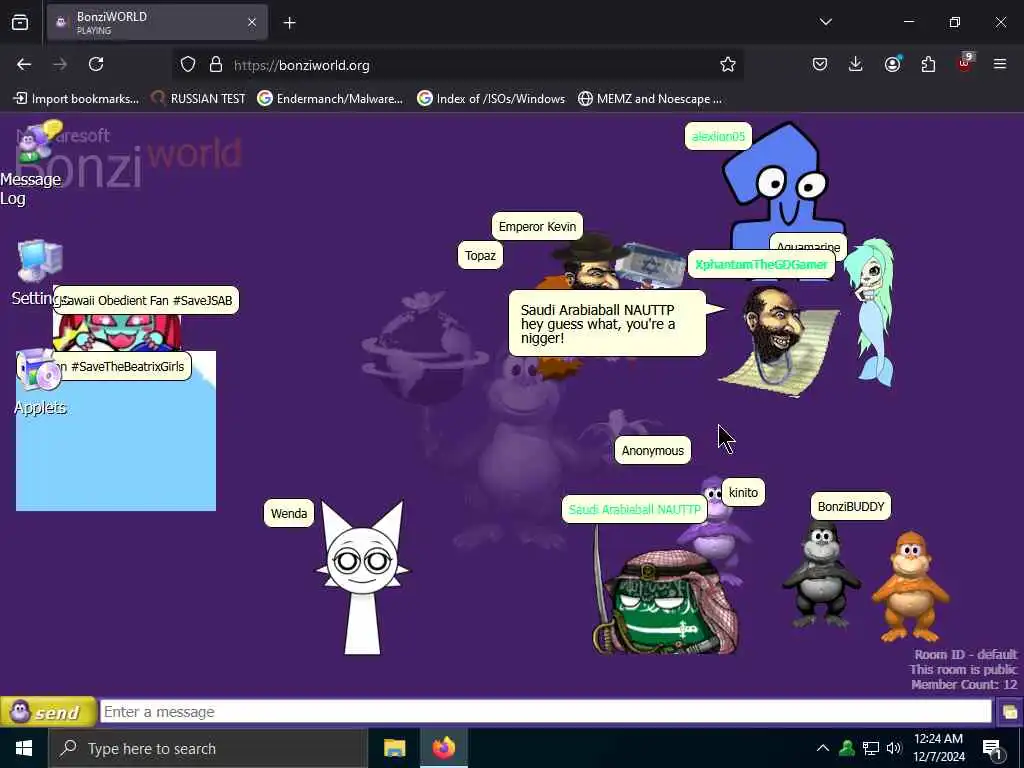Open Import bookmarks toolbar item
Image resolution: width=1024 pixels, height=768 pixels.
click(76, 99)
